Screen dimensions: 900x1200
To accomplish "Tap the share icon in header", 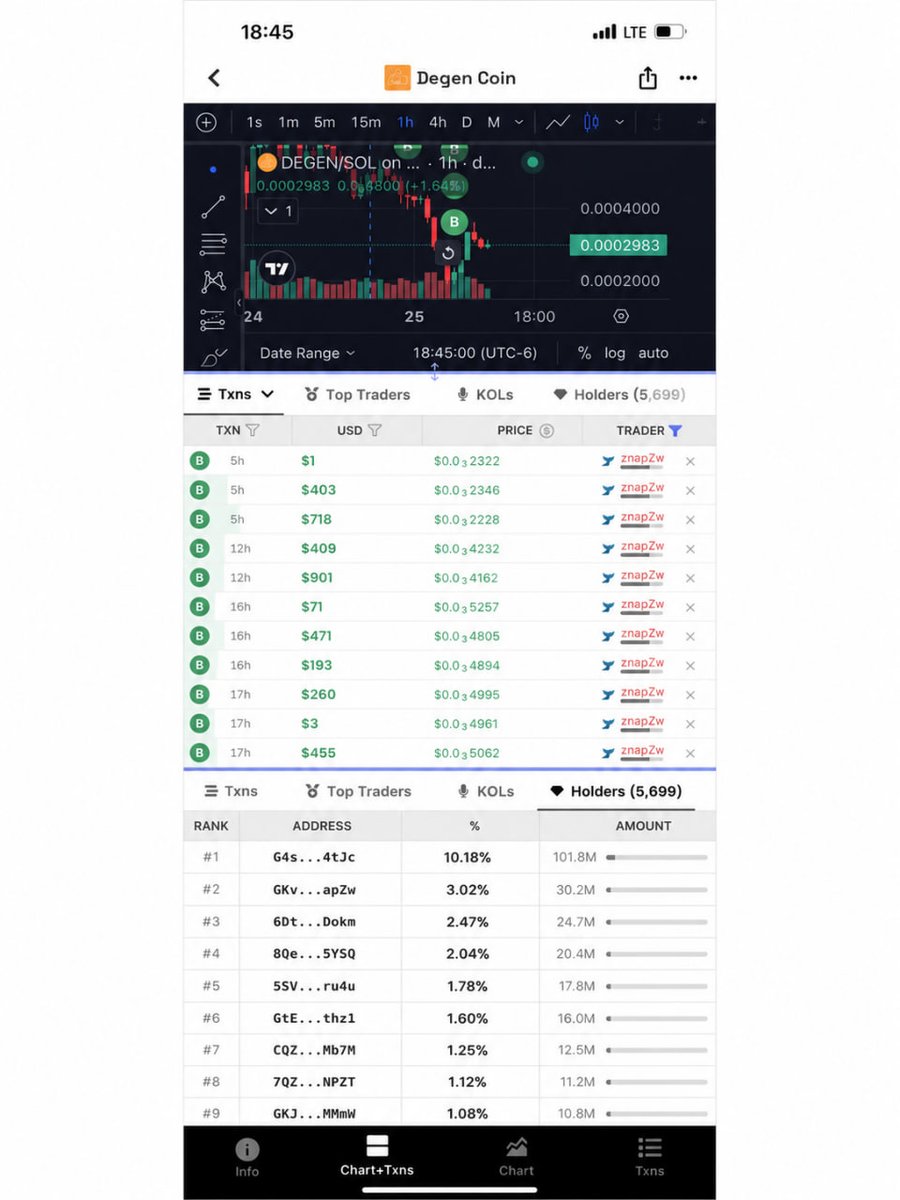I will (x=648, y=78).
